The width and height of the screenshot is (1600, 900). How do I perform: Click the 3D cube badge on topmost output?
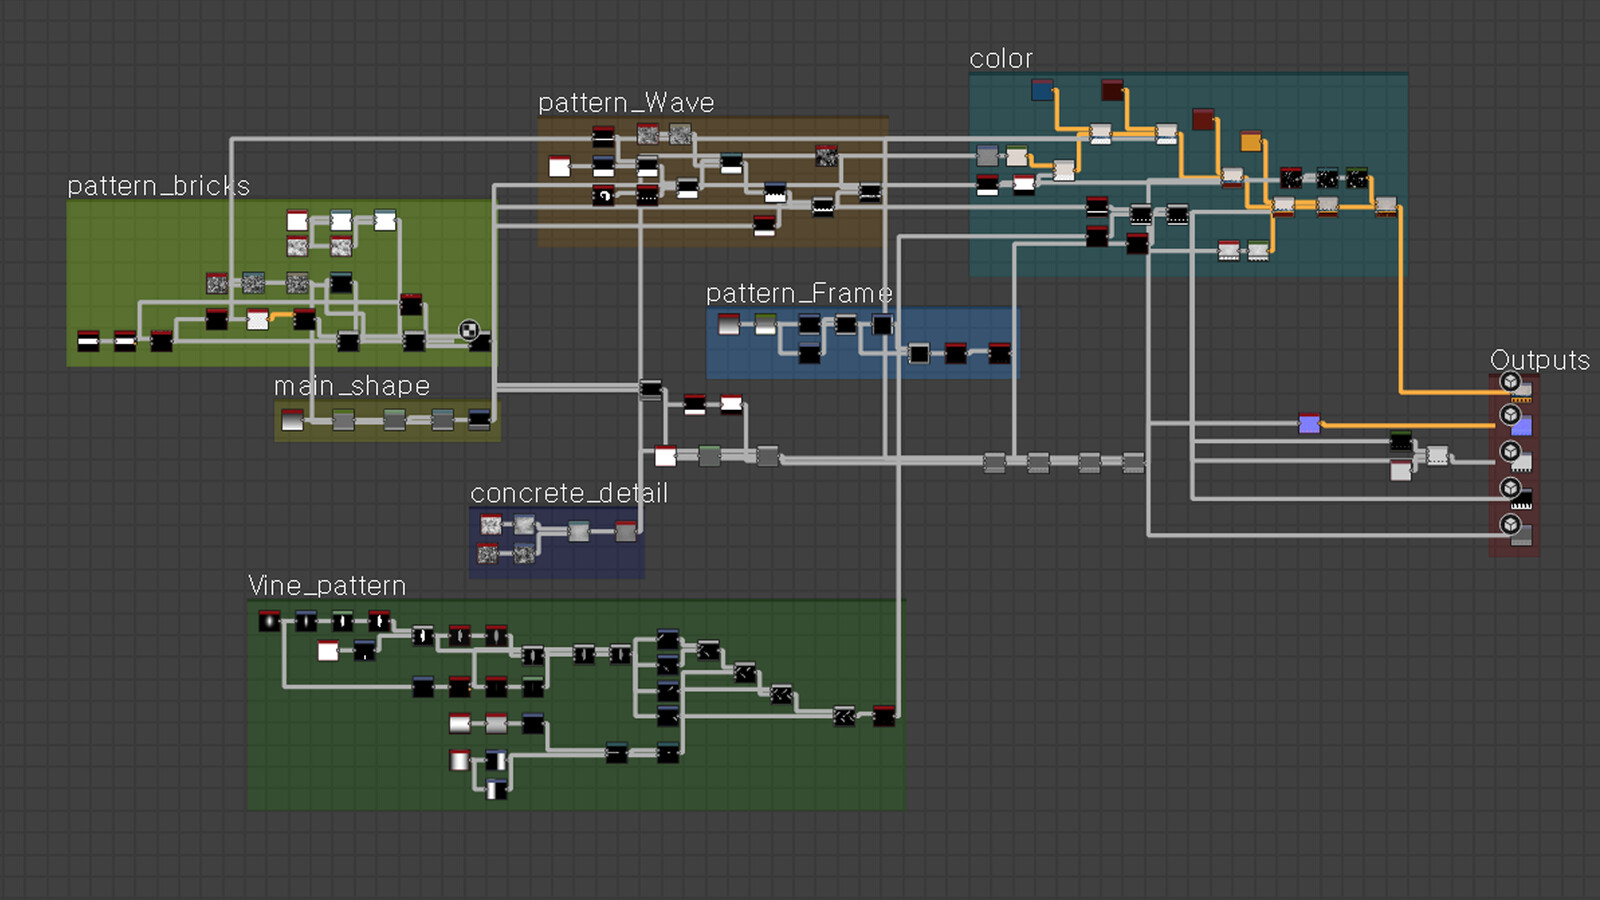pos(1510,381)
